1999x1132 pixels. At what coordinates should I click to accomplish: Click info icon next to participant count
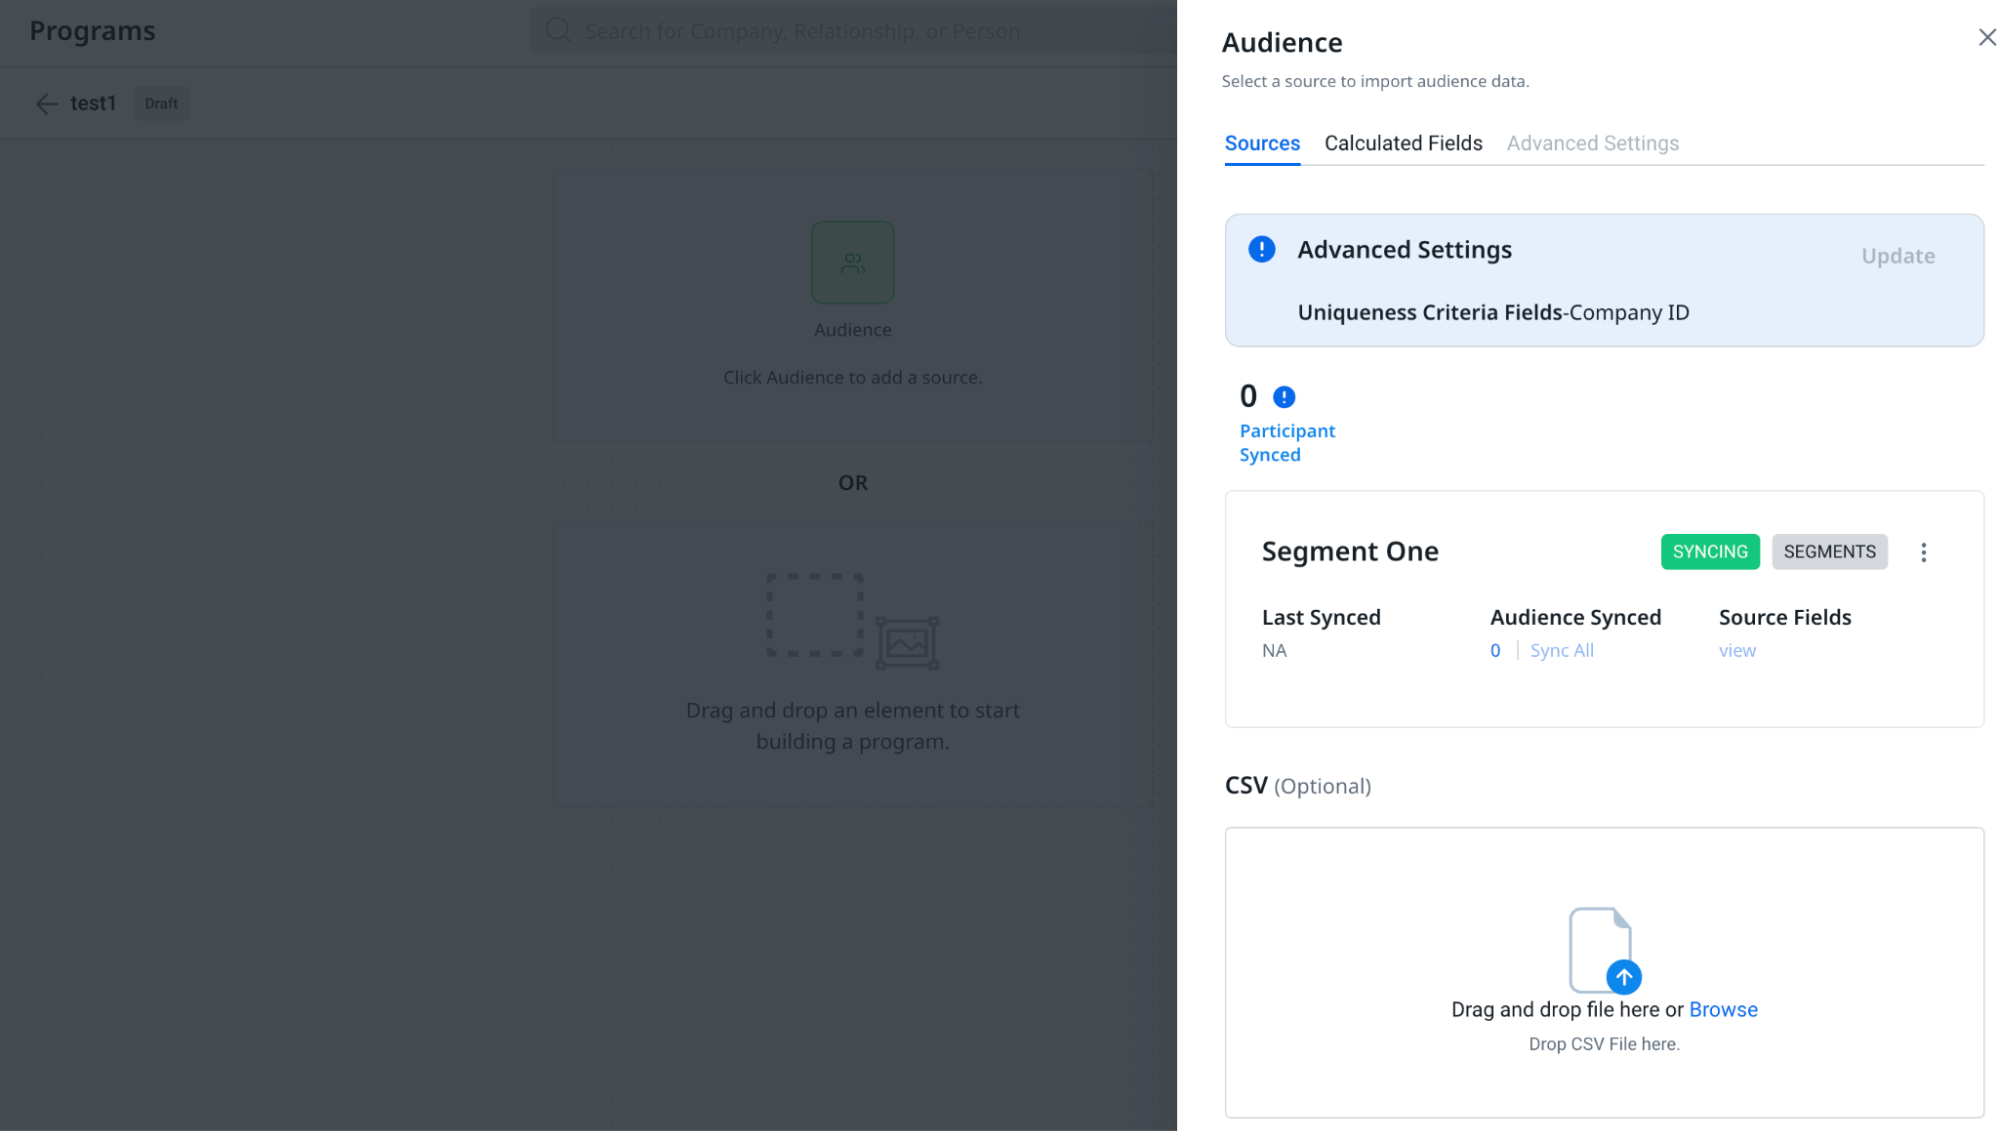pos(1284,397)
